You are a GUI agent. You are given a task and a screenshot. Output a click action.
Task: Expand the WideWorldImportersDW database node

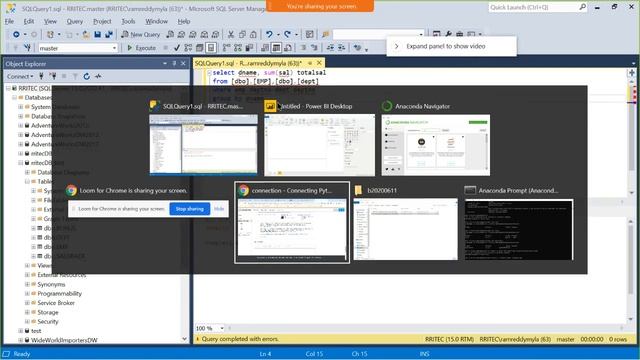(20, 340)
